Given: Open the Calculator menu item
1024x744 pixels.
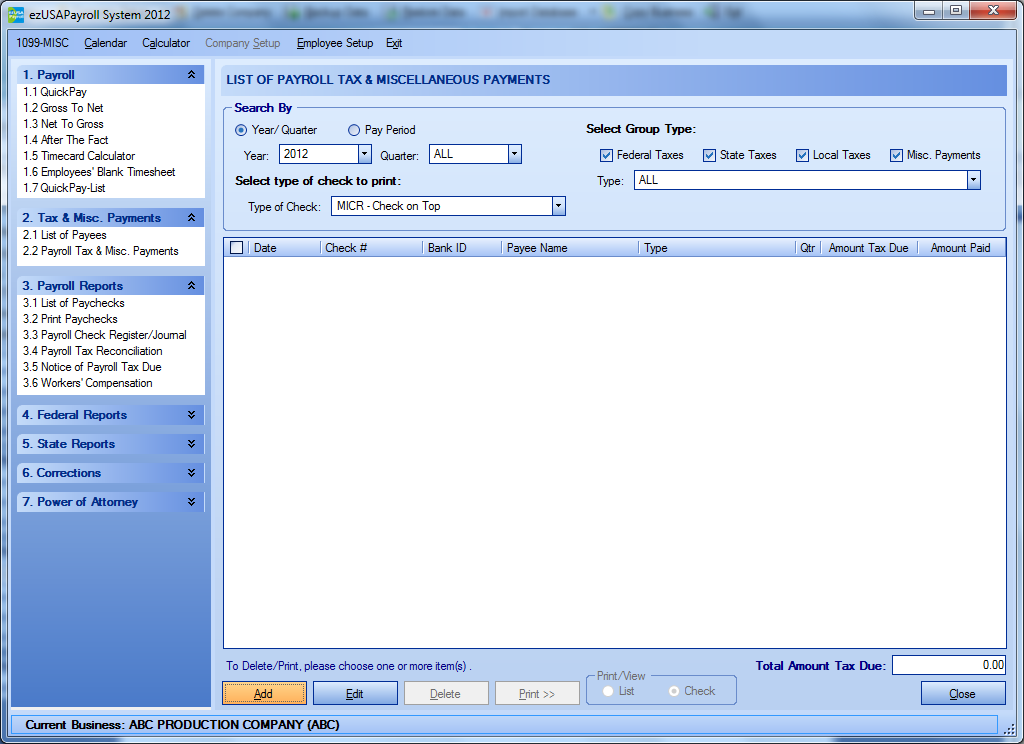Looking at the screenshot, I should 166,44.
